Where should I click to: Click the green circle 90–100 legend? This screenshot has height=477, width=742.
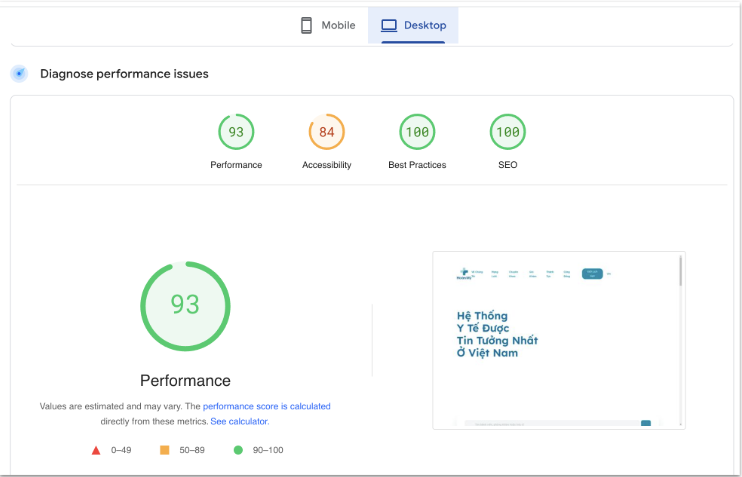pos(238,451)
